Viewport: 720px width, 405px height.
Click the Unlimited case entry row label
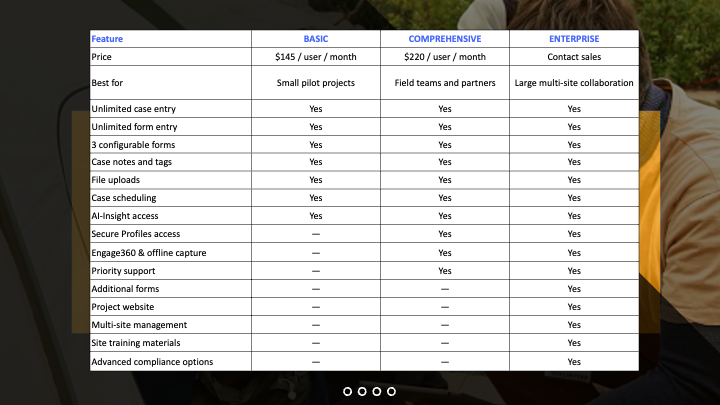tap(134, 109)
